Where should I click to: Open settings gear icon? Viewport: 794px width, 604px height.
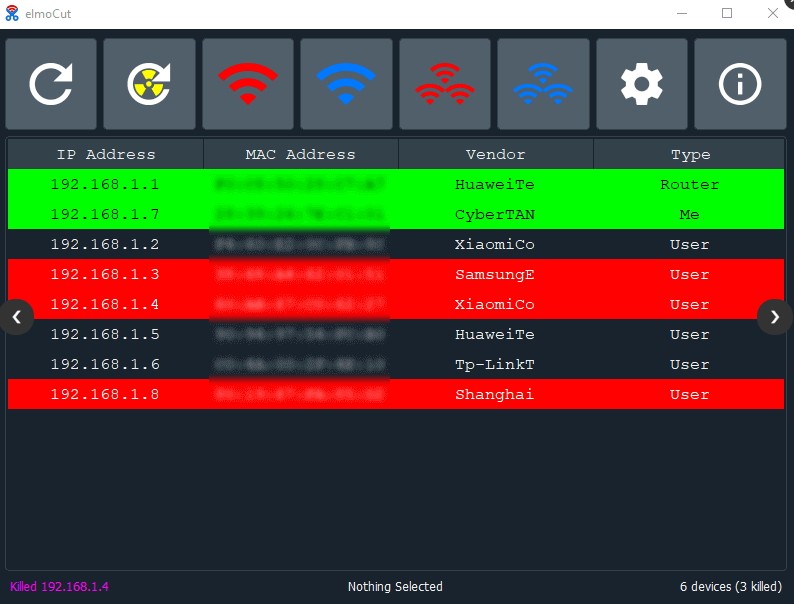642,84
